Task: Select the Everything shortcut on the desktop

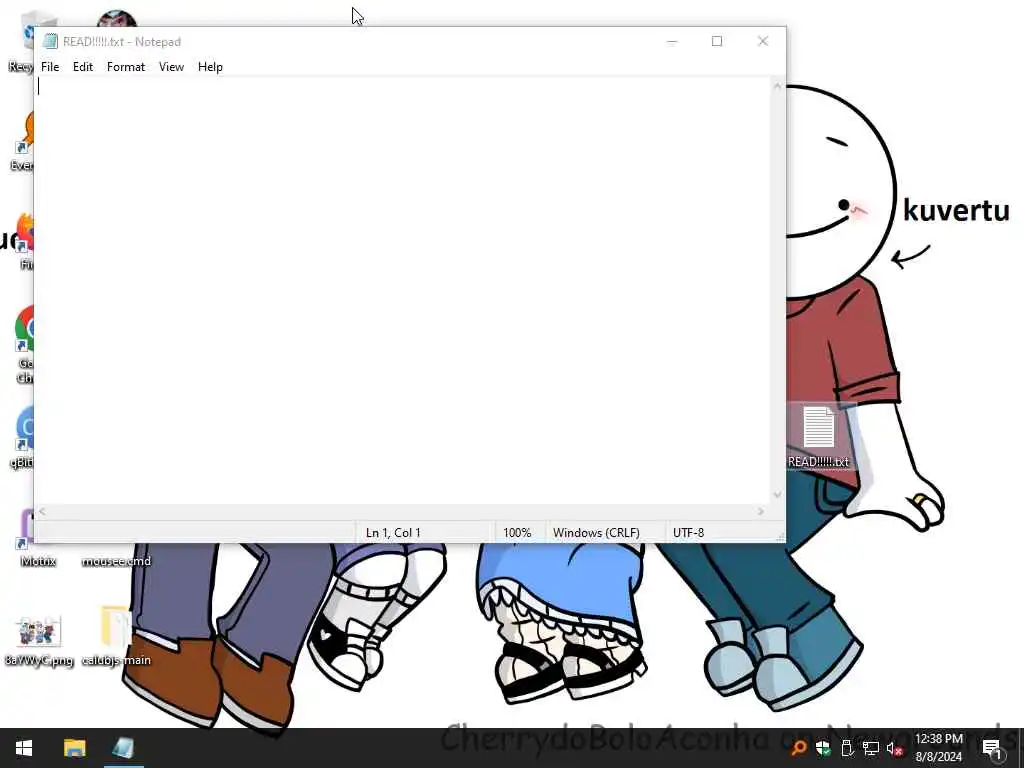Action: [22, 140]
